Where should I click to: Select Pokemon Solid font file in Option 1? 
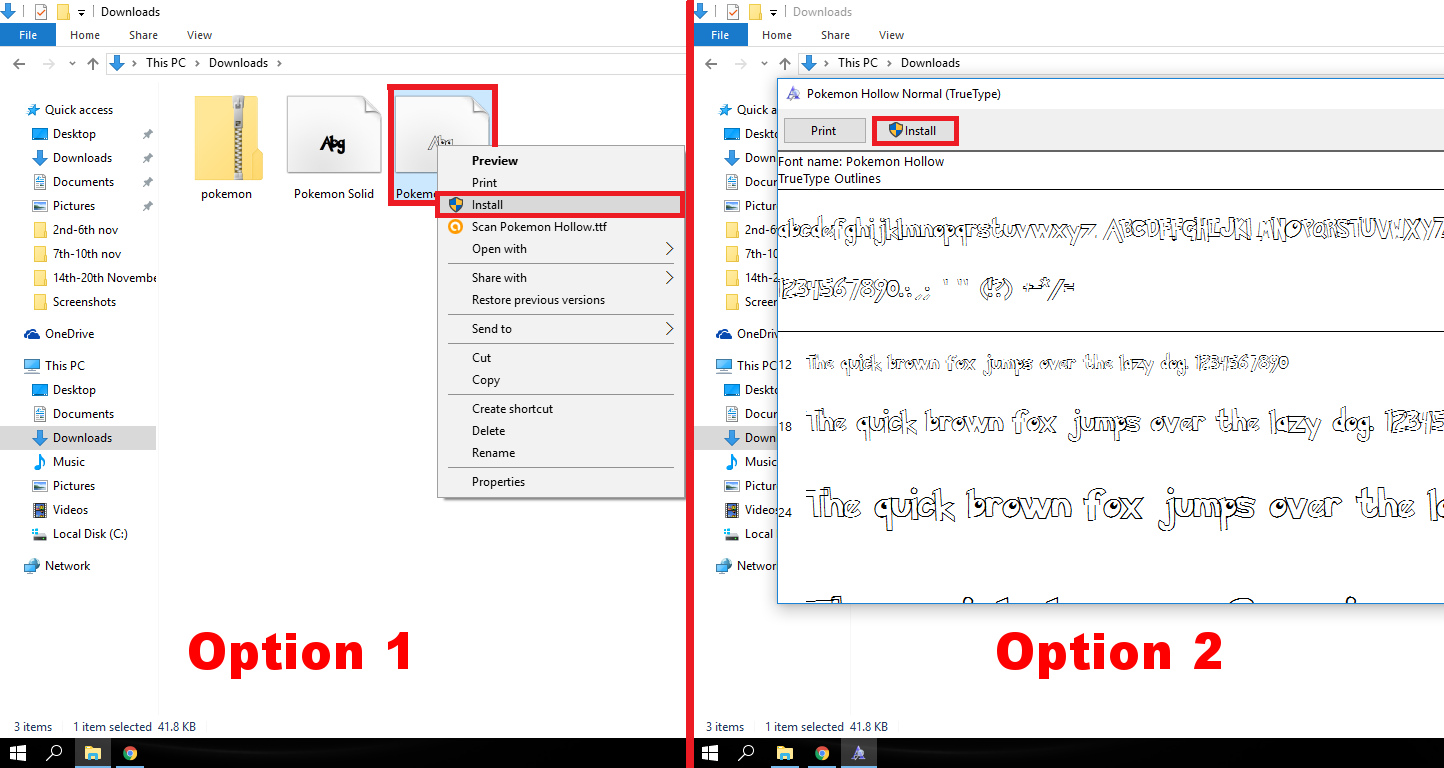click(x=333, y=148)
